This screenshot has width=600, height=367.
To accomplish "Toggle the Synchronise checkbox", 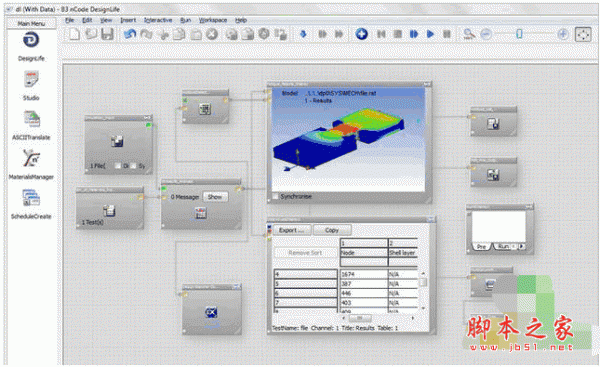I will (275, 196).
